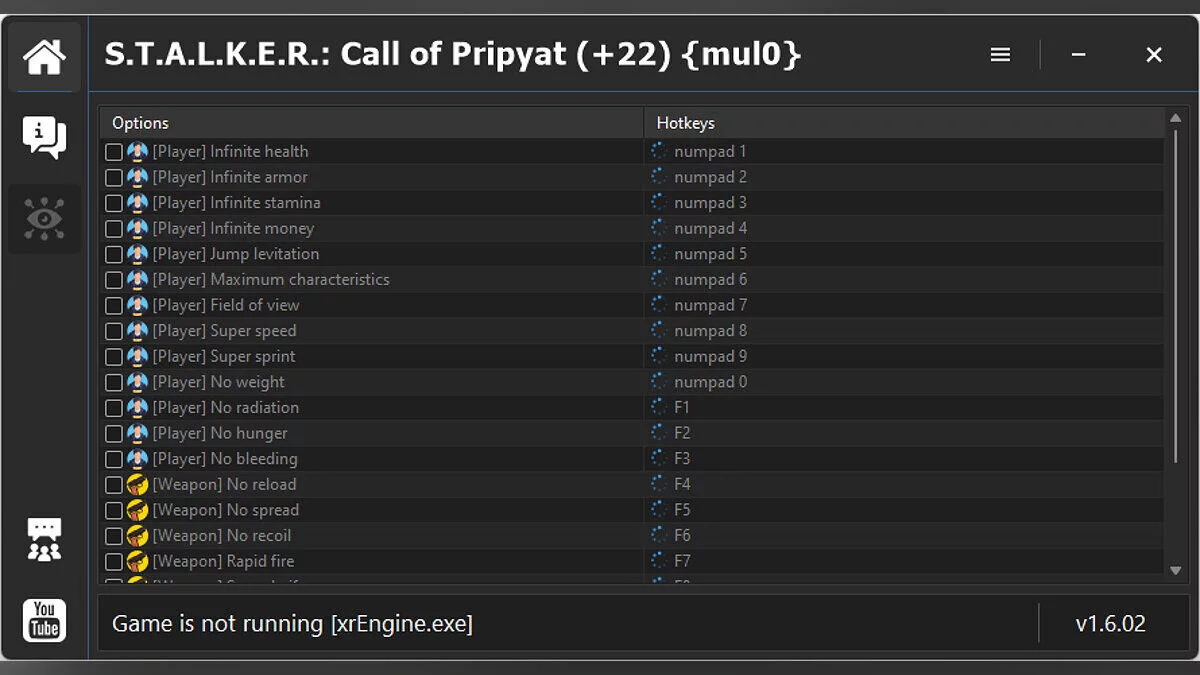Image resolution: width=1200 pixels, height=675 pixels.
Task: Enable the Infinite health cheat
Action: (114, 151)
